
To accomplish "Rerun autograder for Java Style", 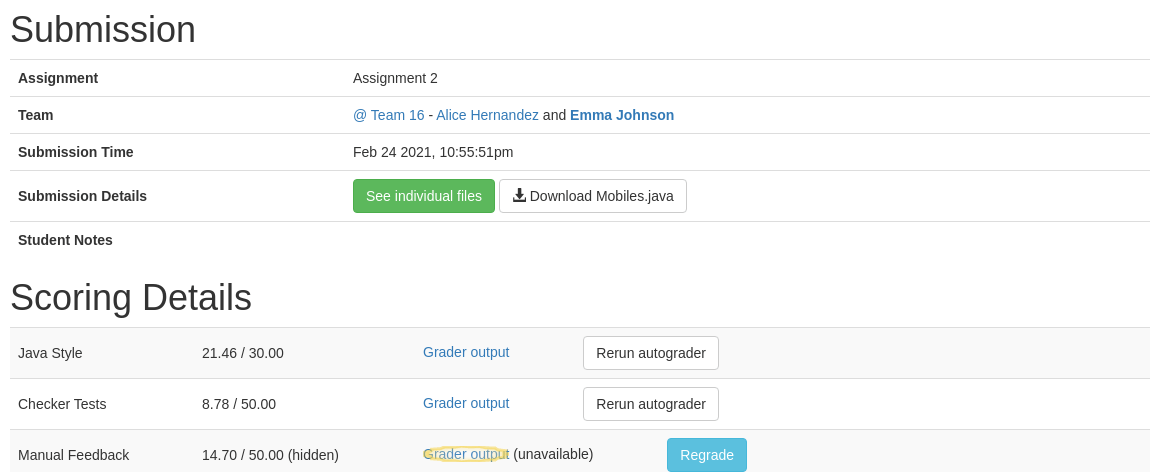I will 651,353.
